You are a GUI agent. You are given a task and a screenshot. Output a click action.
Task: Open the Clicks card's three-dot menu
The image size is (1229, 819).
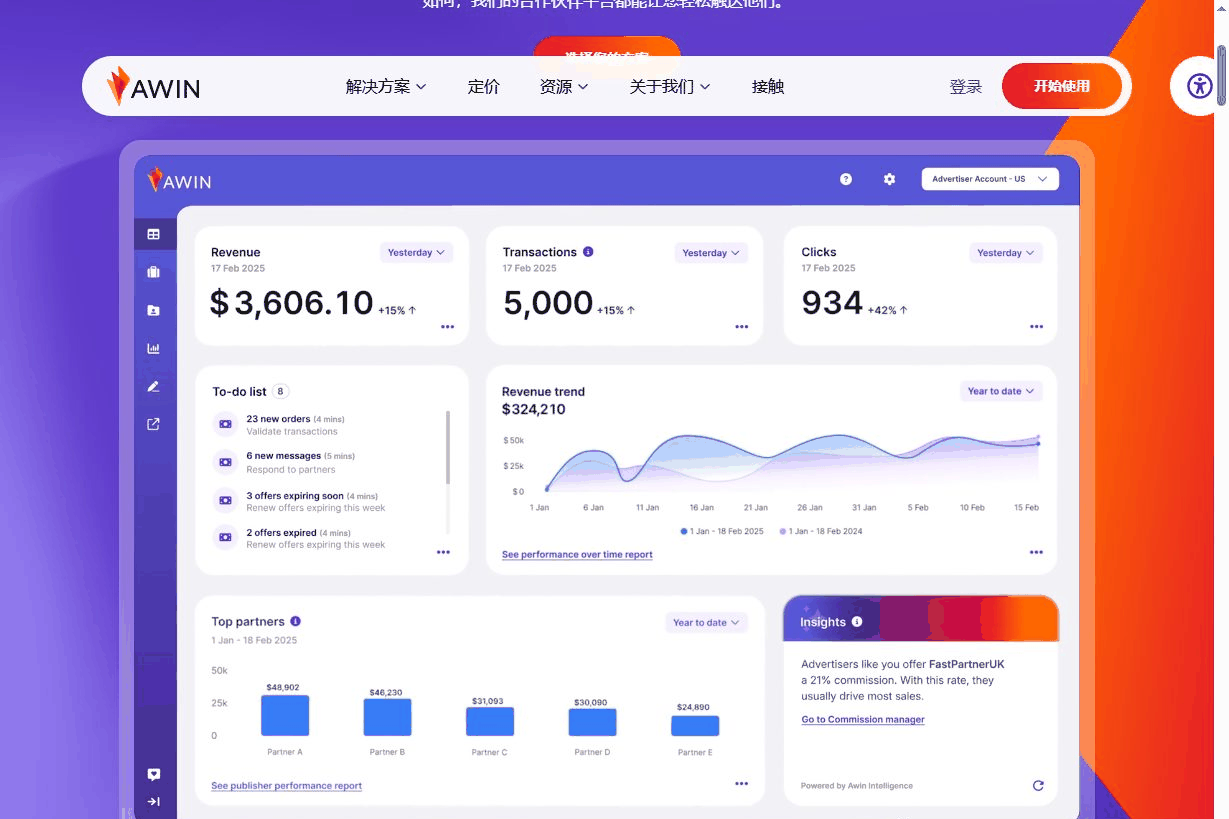pos(1037,327)
